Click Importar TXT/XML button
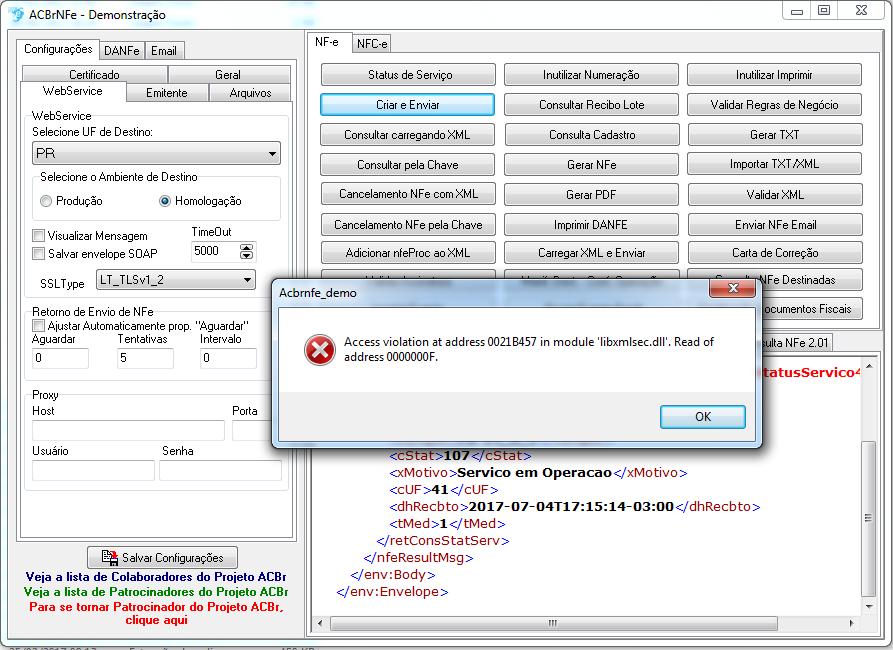The height and width of the screenshot is (650, 893). pos(774,164)
